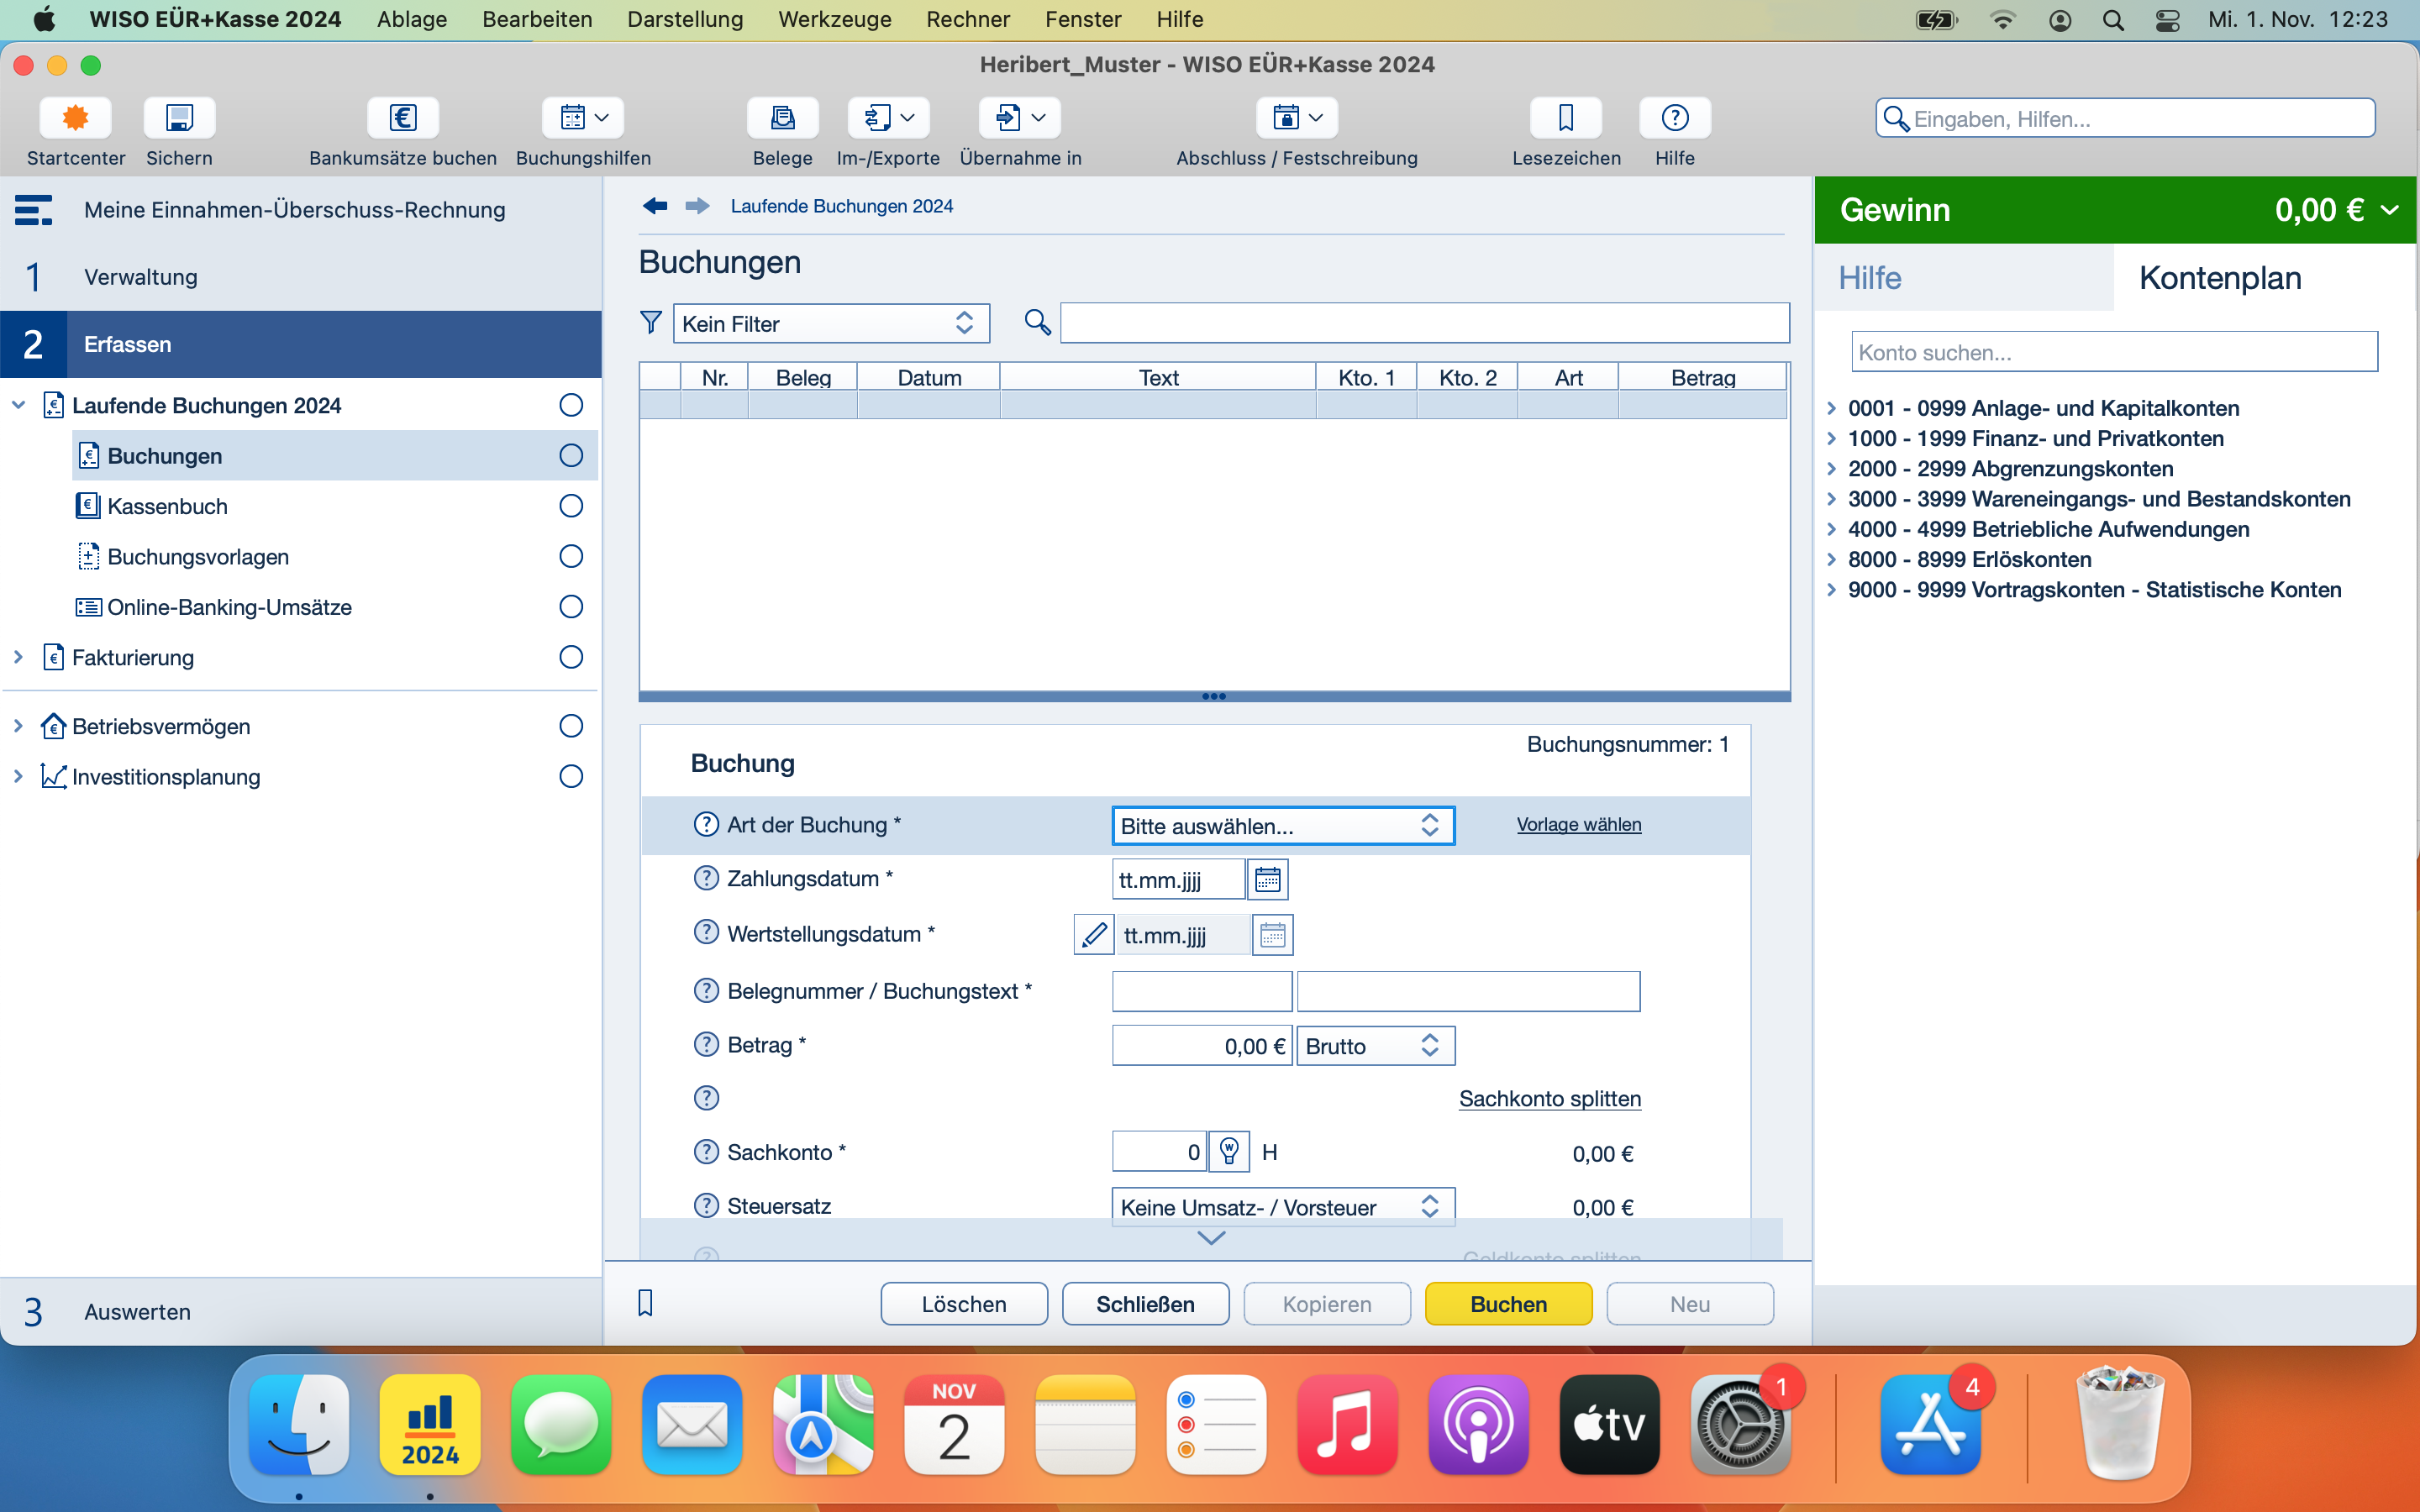Open WISO 2024 app in the Dock
2420x1512 pixels.
coord(430,1424)
